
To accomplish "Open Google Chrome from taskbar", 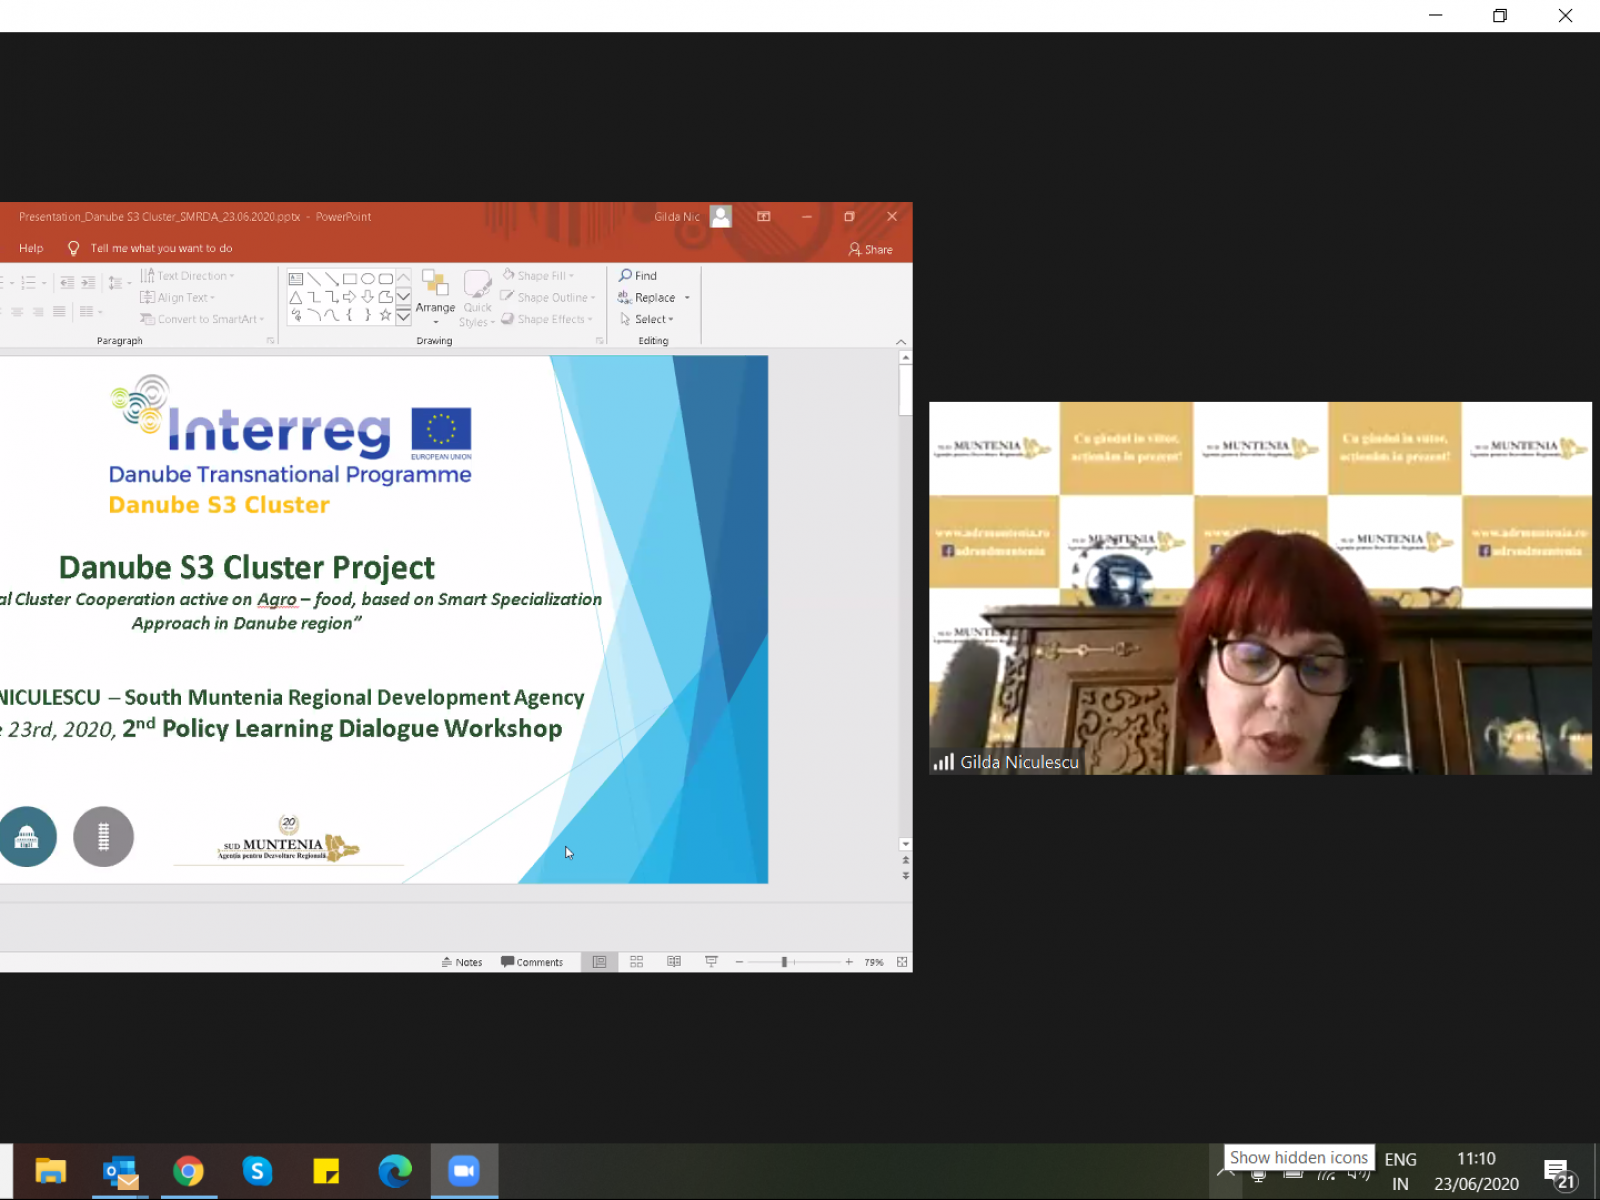I will click(189, 1171).
